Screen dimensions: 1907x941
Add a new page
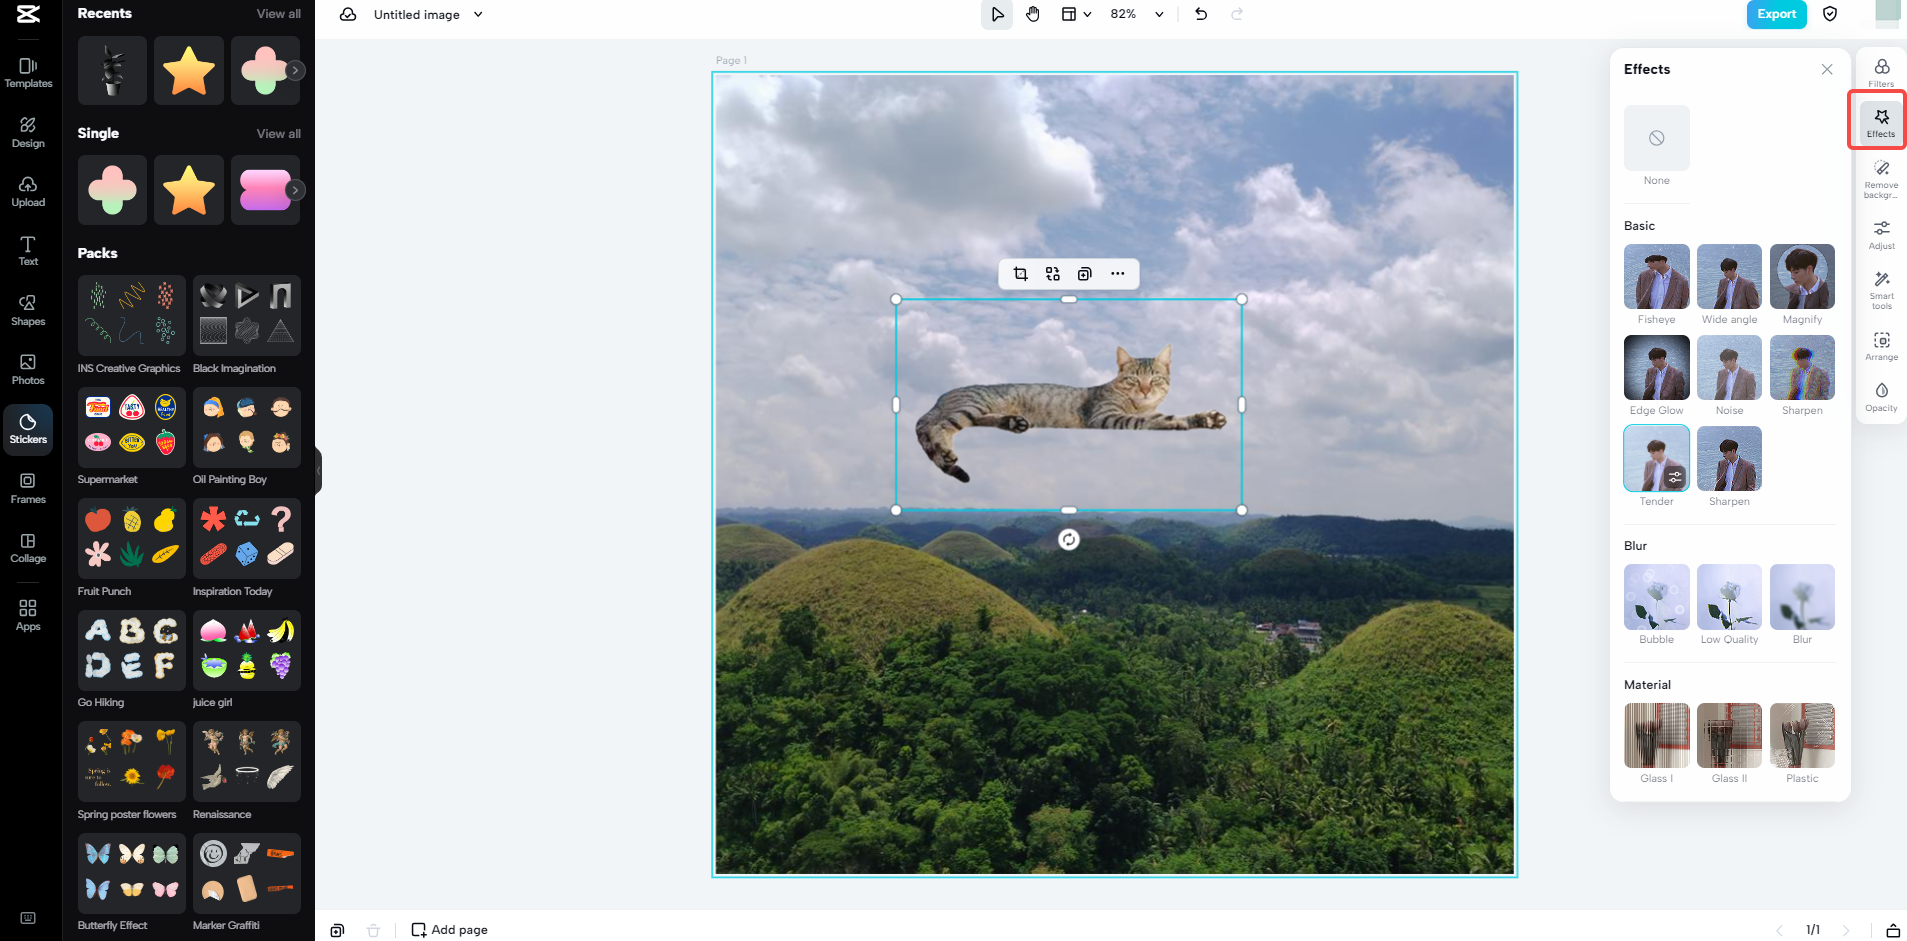click(x=450, y=930)
